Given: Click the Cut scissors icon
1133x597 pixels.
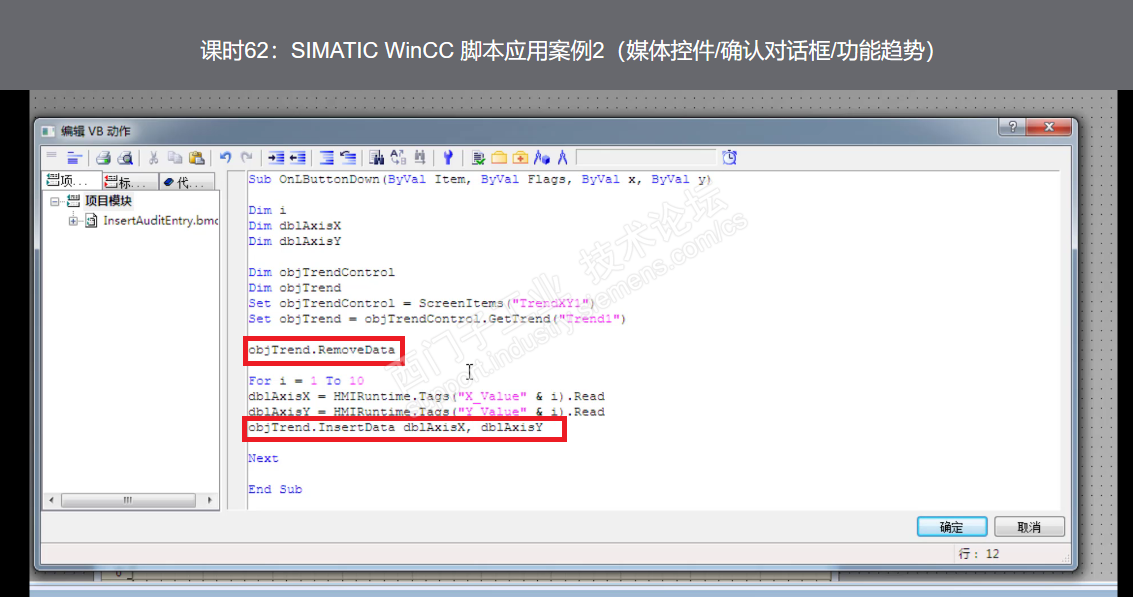Looking at the screenshot, I should 153,158.
